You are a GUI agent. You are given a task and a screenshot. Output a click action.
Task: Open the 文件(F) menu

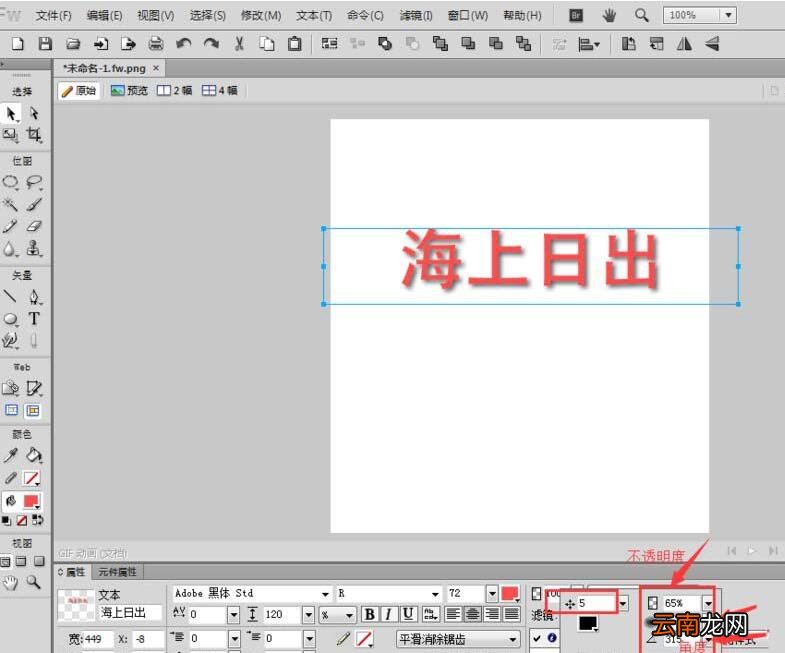pyautogui.click(x=54, y=16)
